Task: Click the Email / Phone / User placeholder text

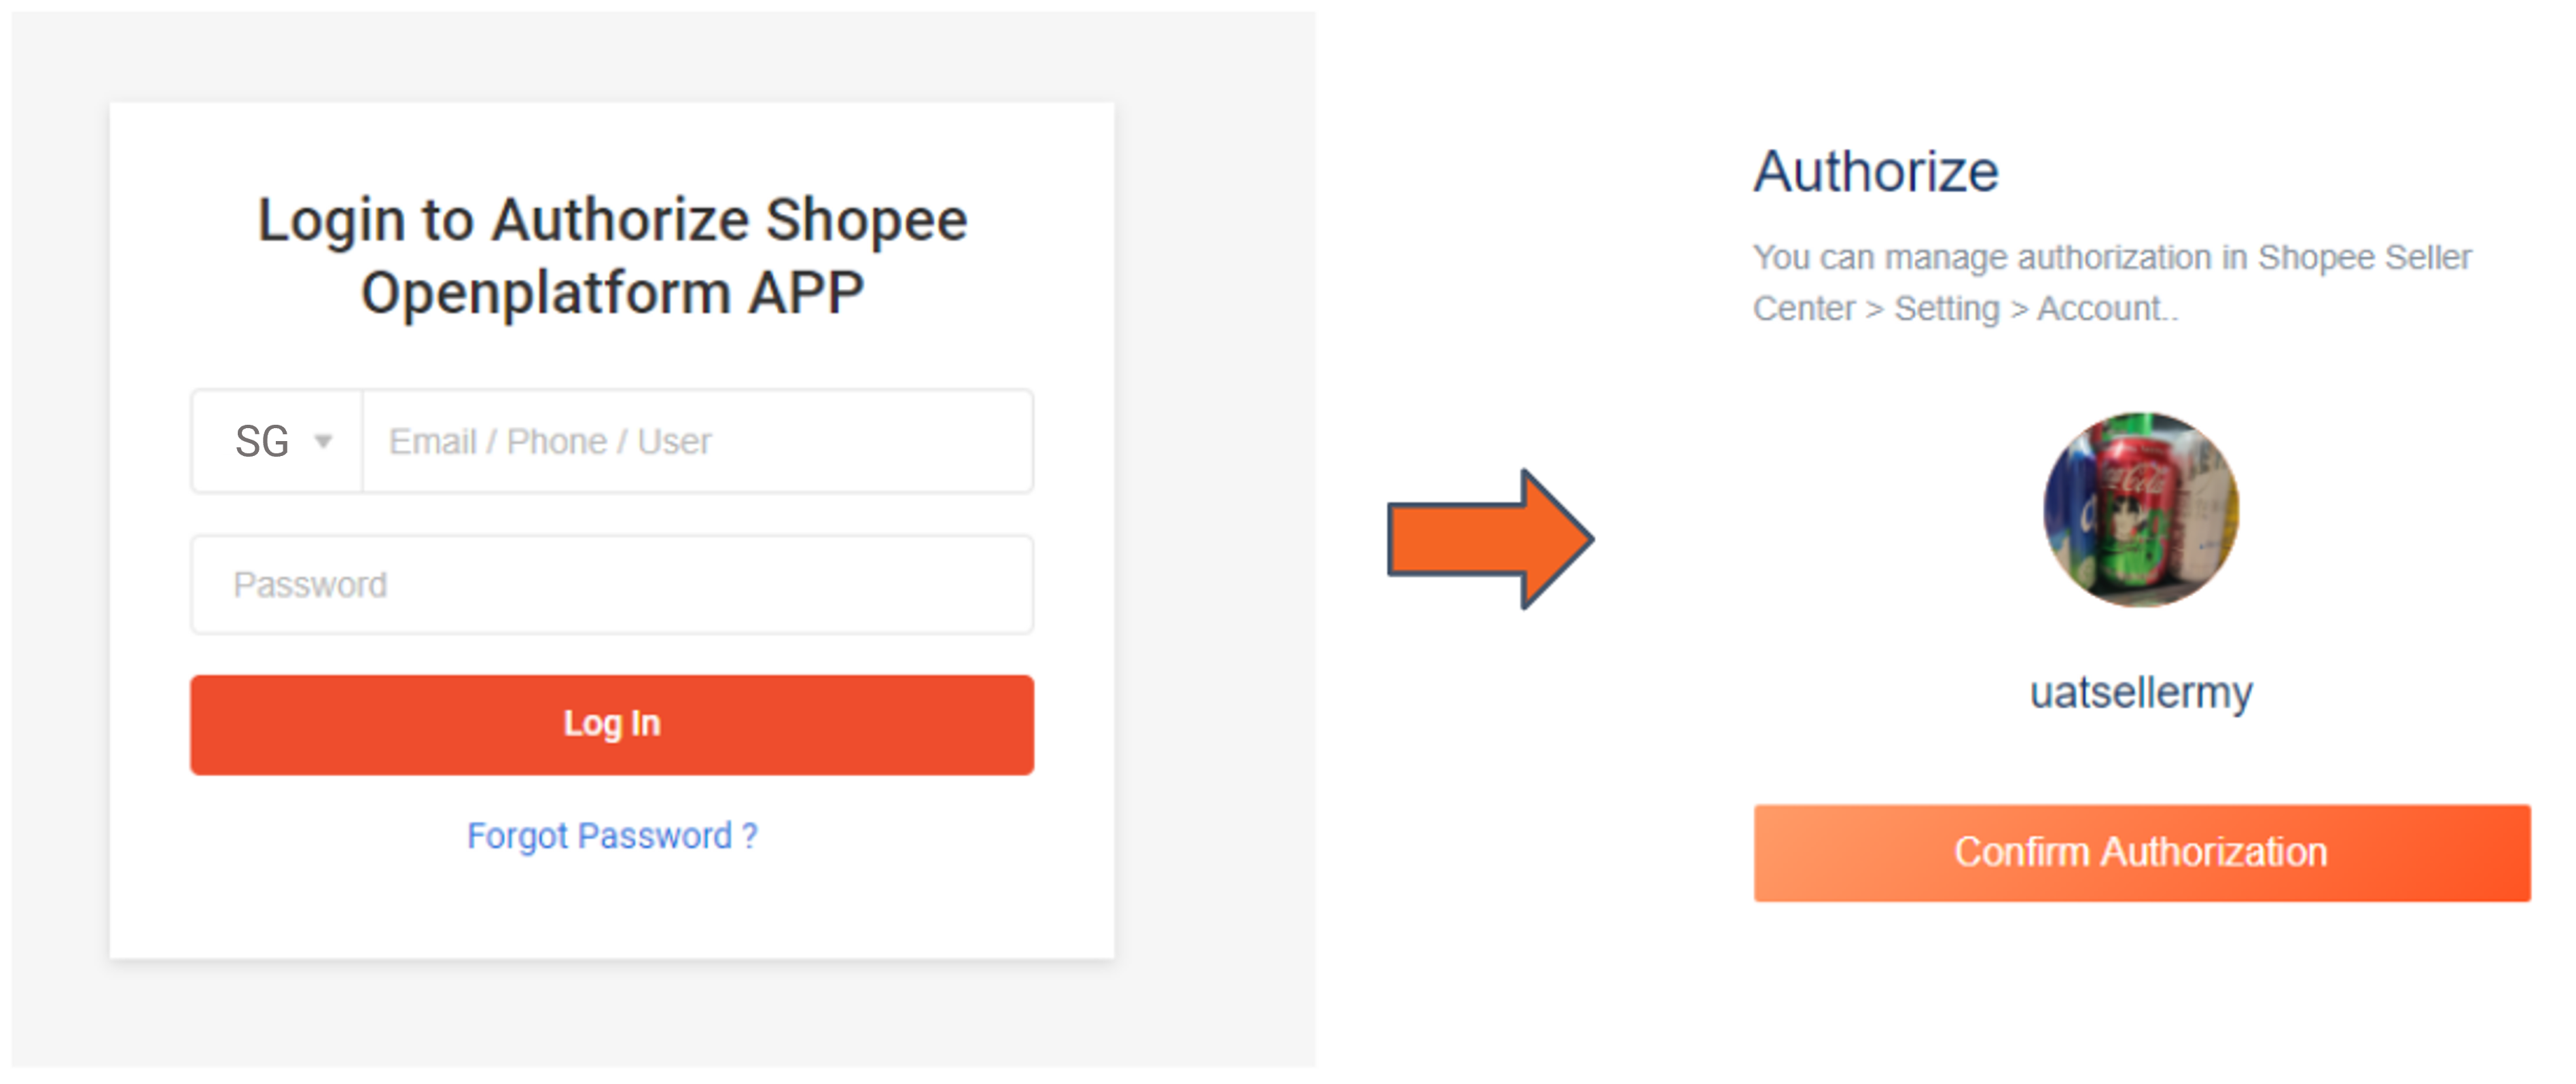Action: (551, 441)
